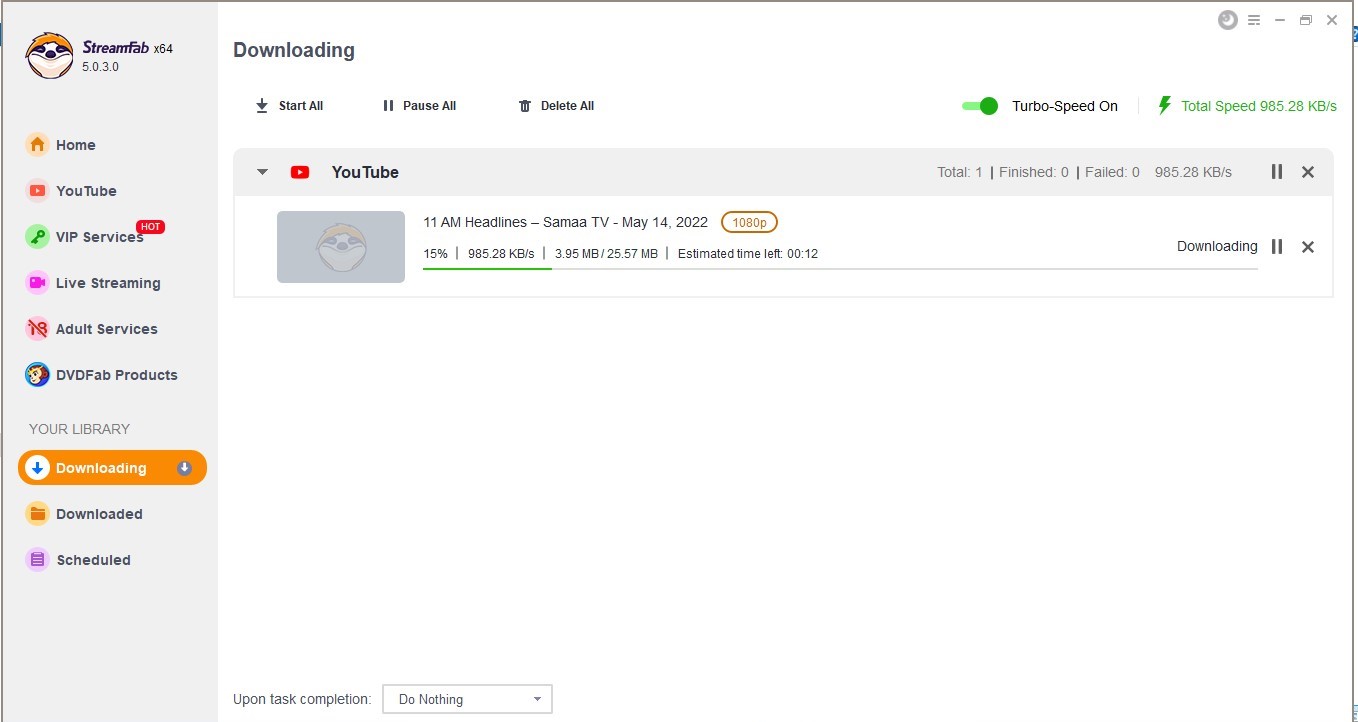Click Pause All button
The image size is (1358, 722).
tap(419, 106)
